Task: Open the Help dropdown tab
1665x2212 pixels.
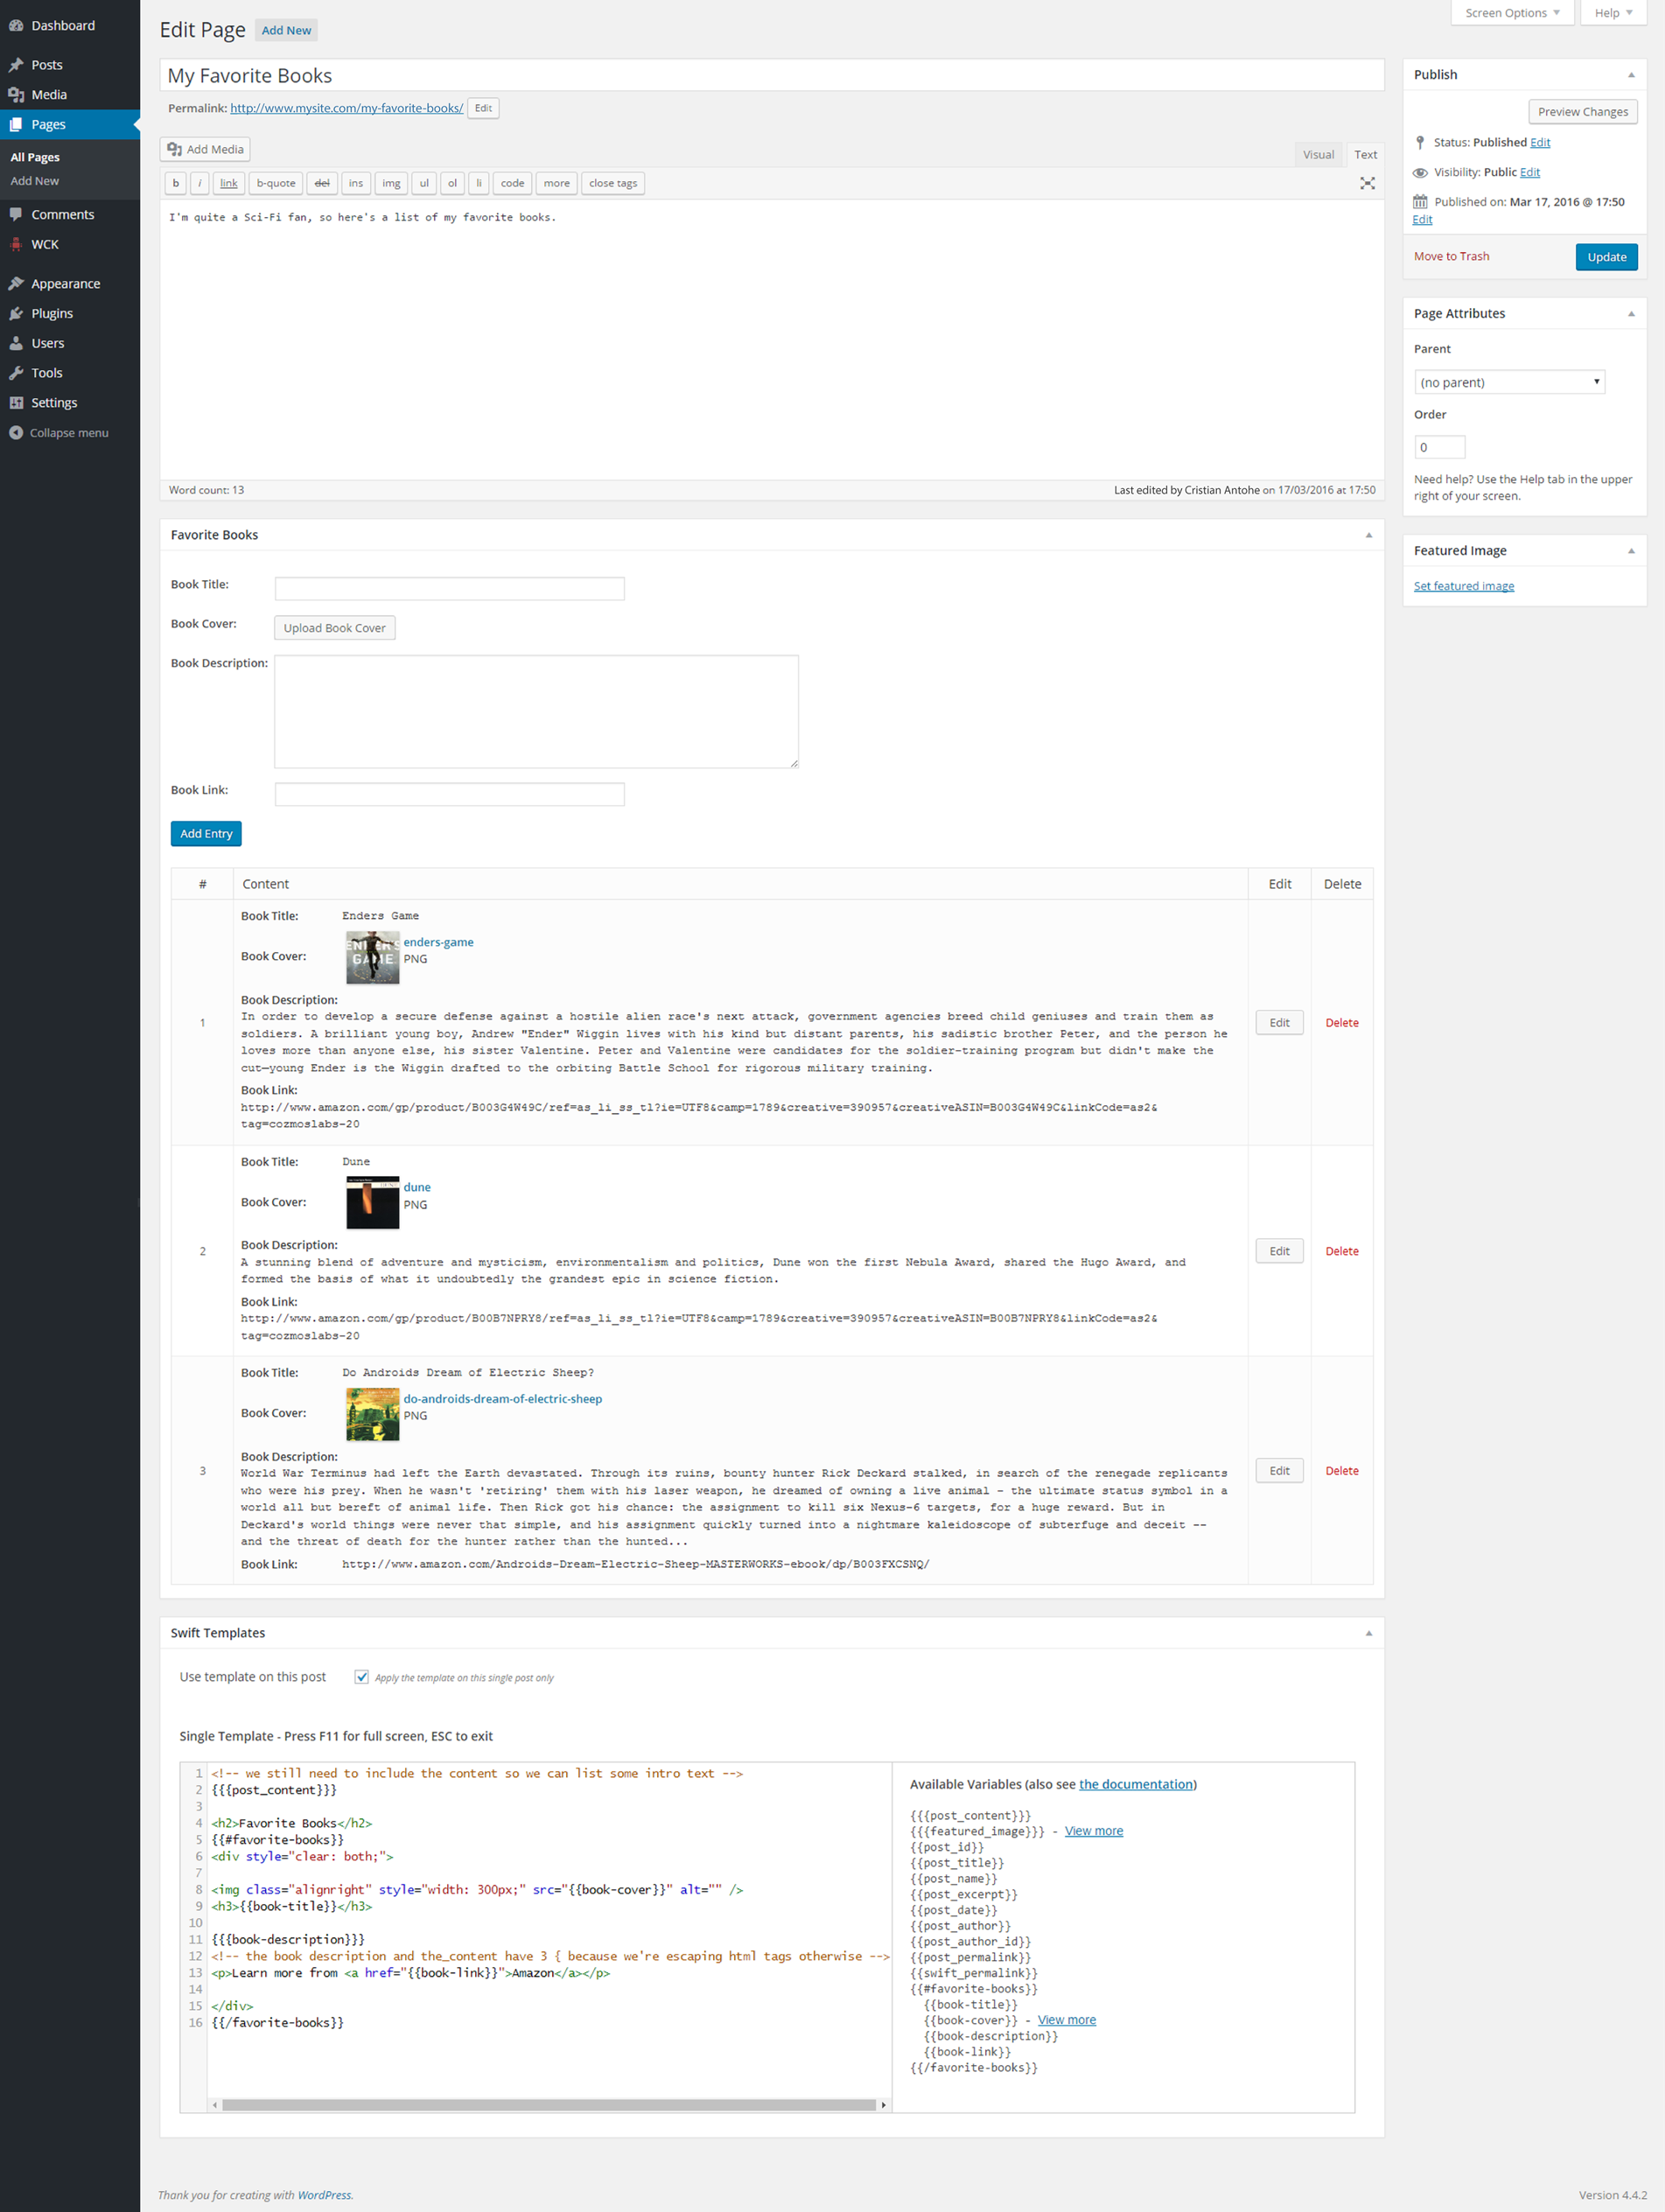Action: (1613, 13)
